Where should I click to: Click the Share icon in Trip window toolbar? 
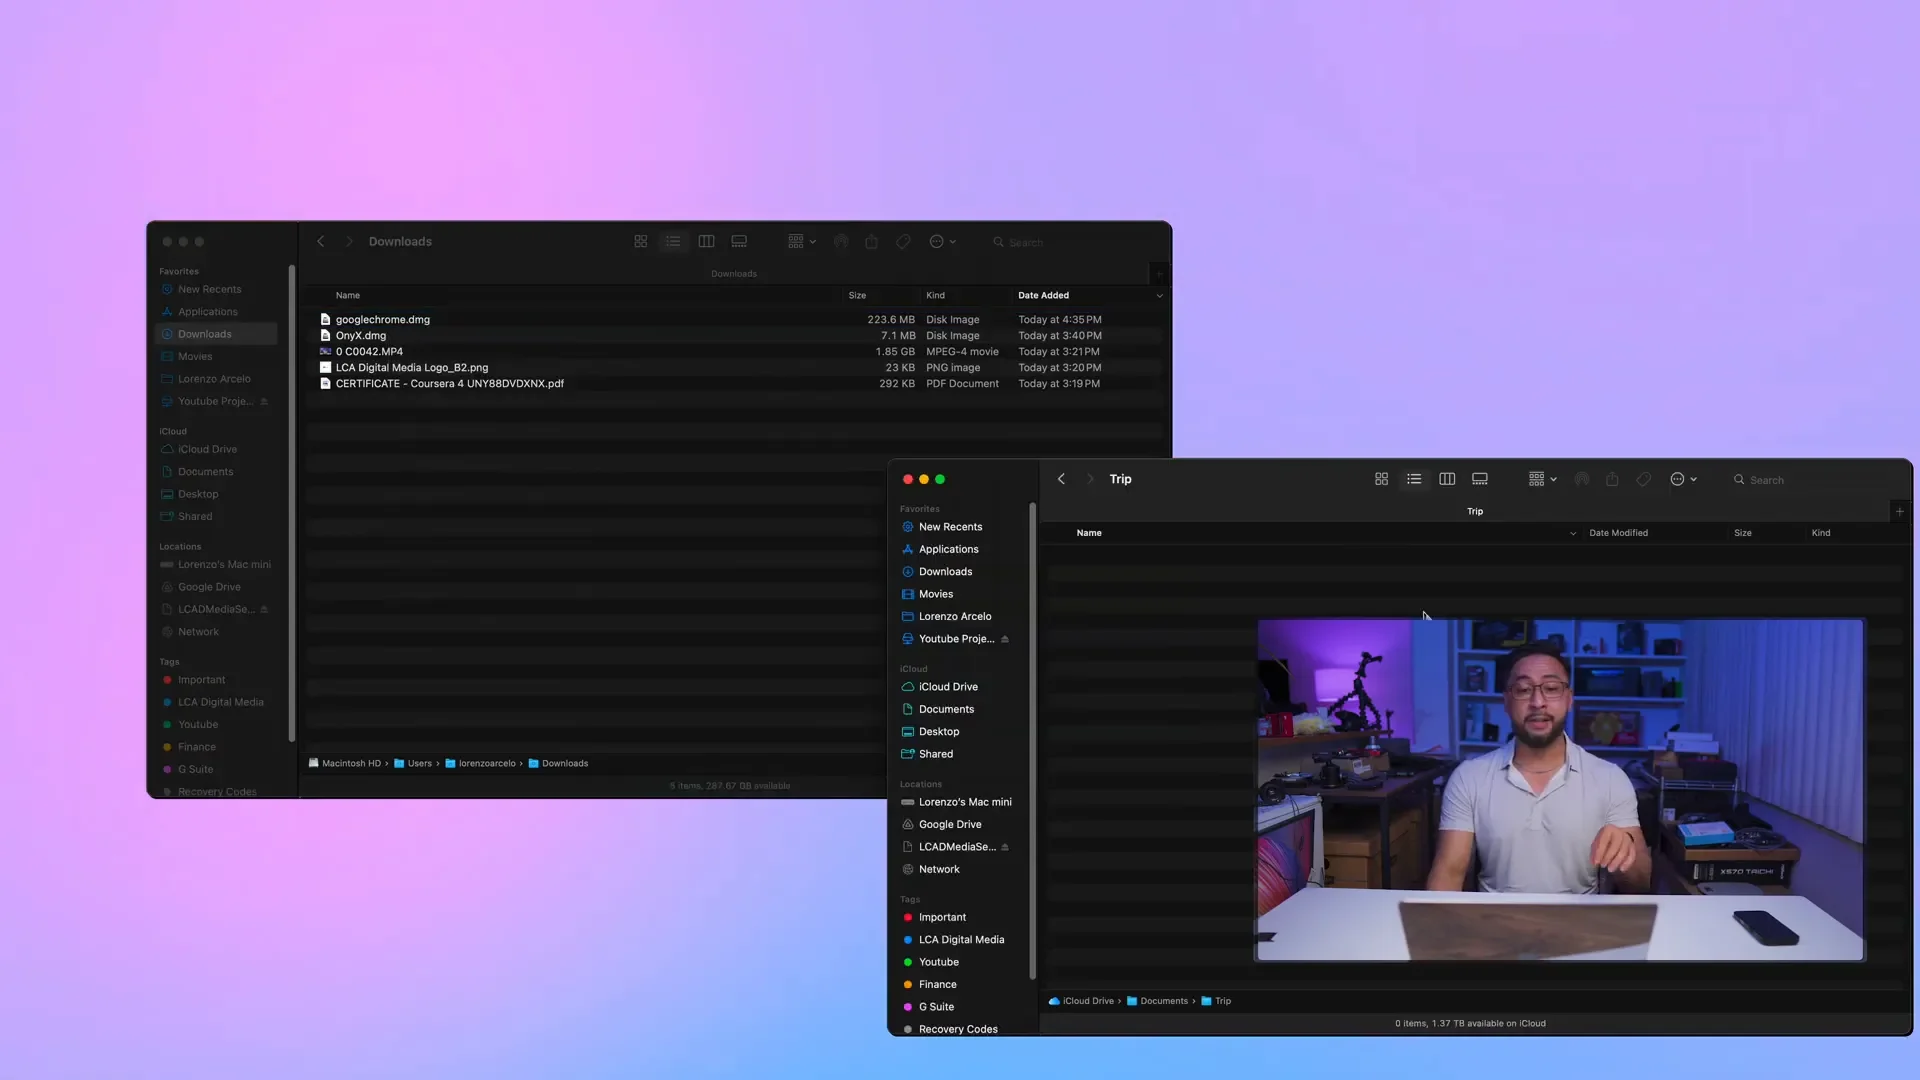1612,479
